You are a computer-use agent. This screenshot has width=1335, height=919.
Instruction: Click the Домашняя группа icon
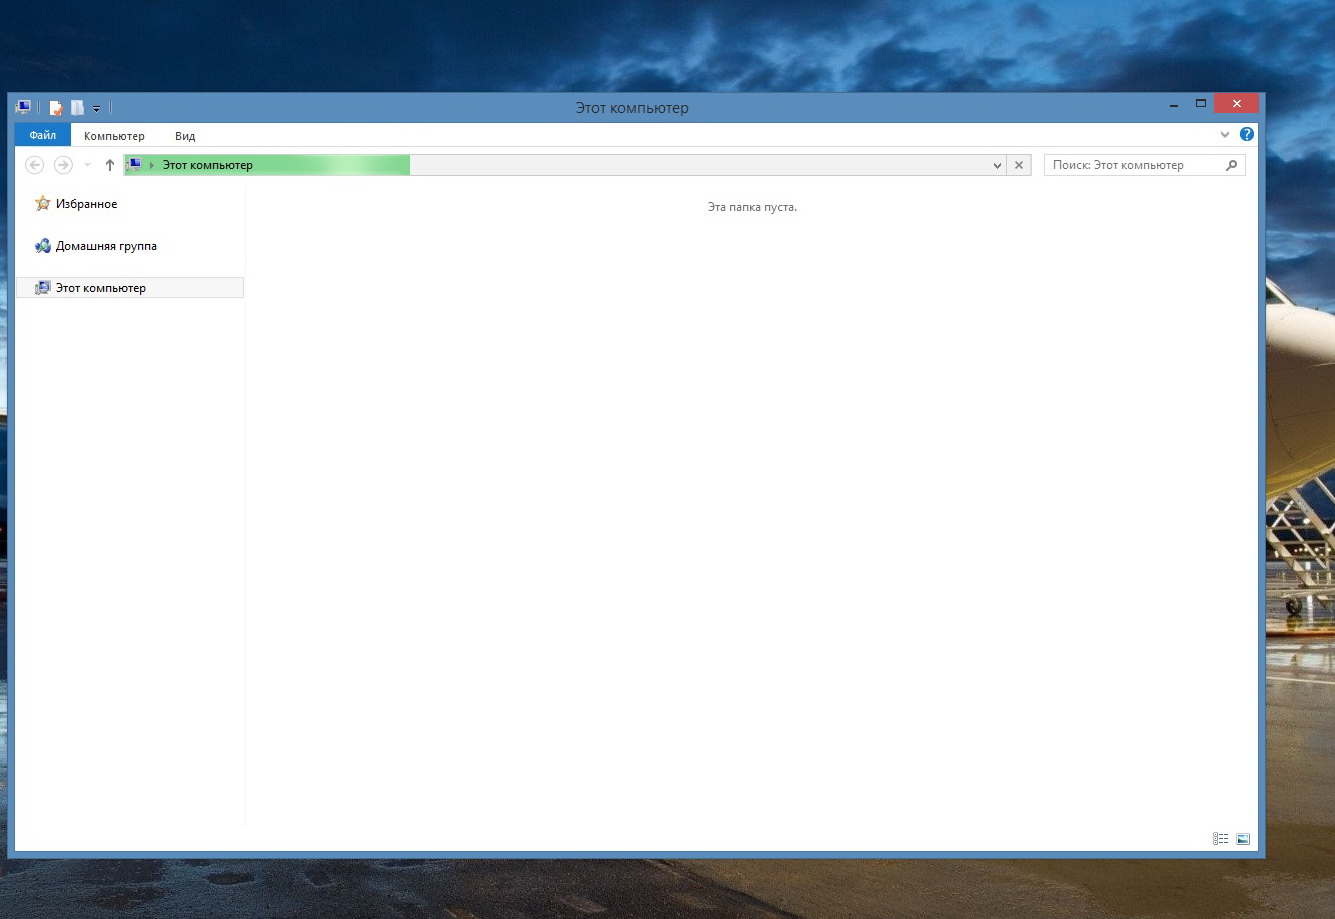(42, 246)
